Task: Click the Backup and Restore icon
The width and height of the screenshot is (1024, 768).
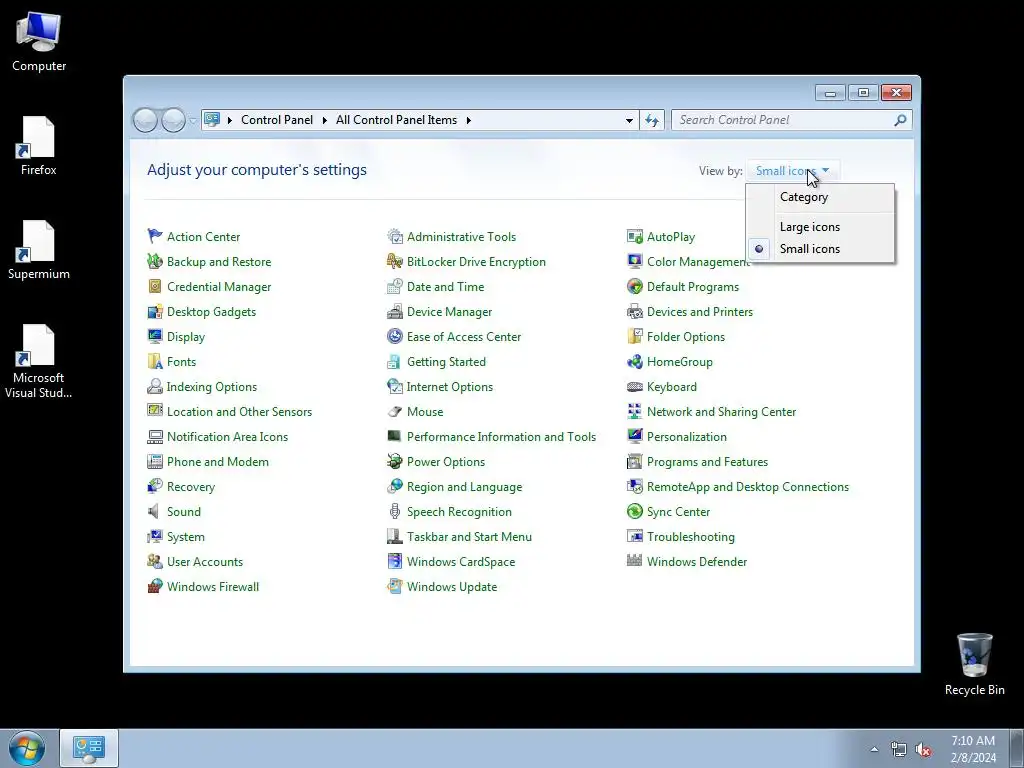Action: click(x=155, y=261)
